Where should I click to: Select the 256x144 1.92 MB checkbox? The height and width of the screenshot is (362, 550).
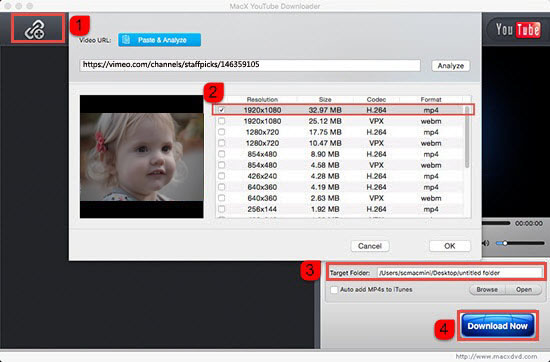(x=221, y=209)
